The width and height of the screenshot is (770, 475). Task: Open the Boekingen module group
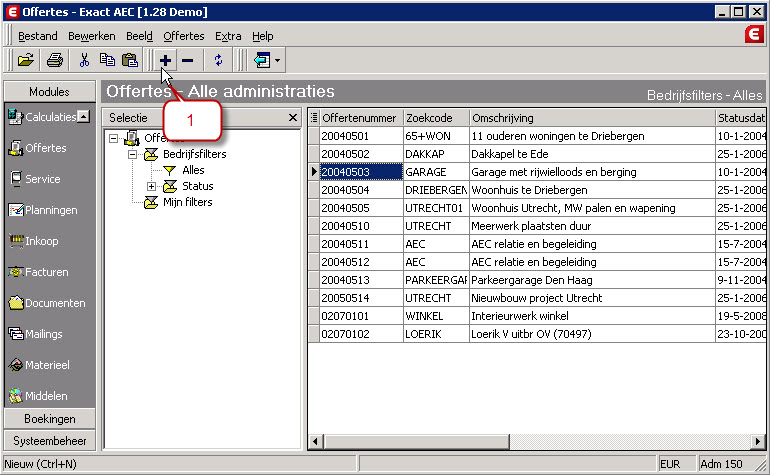click(x=49, y=419)
